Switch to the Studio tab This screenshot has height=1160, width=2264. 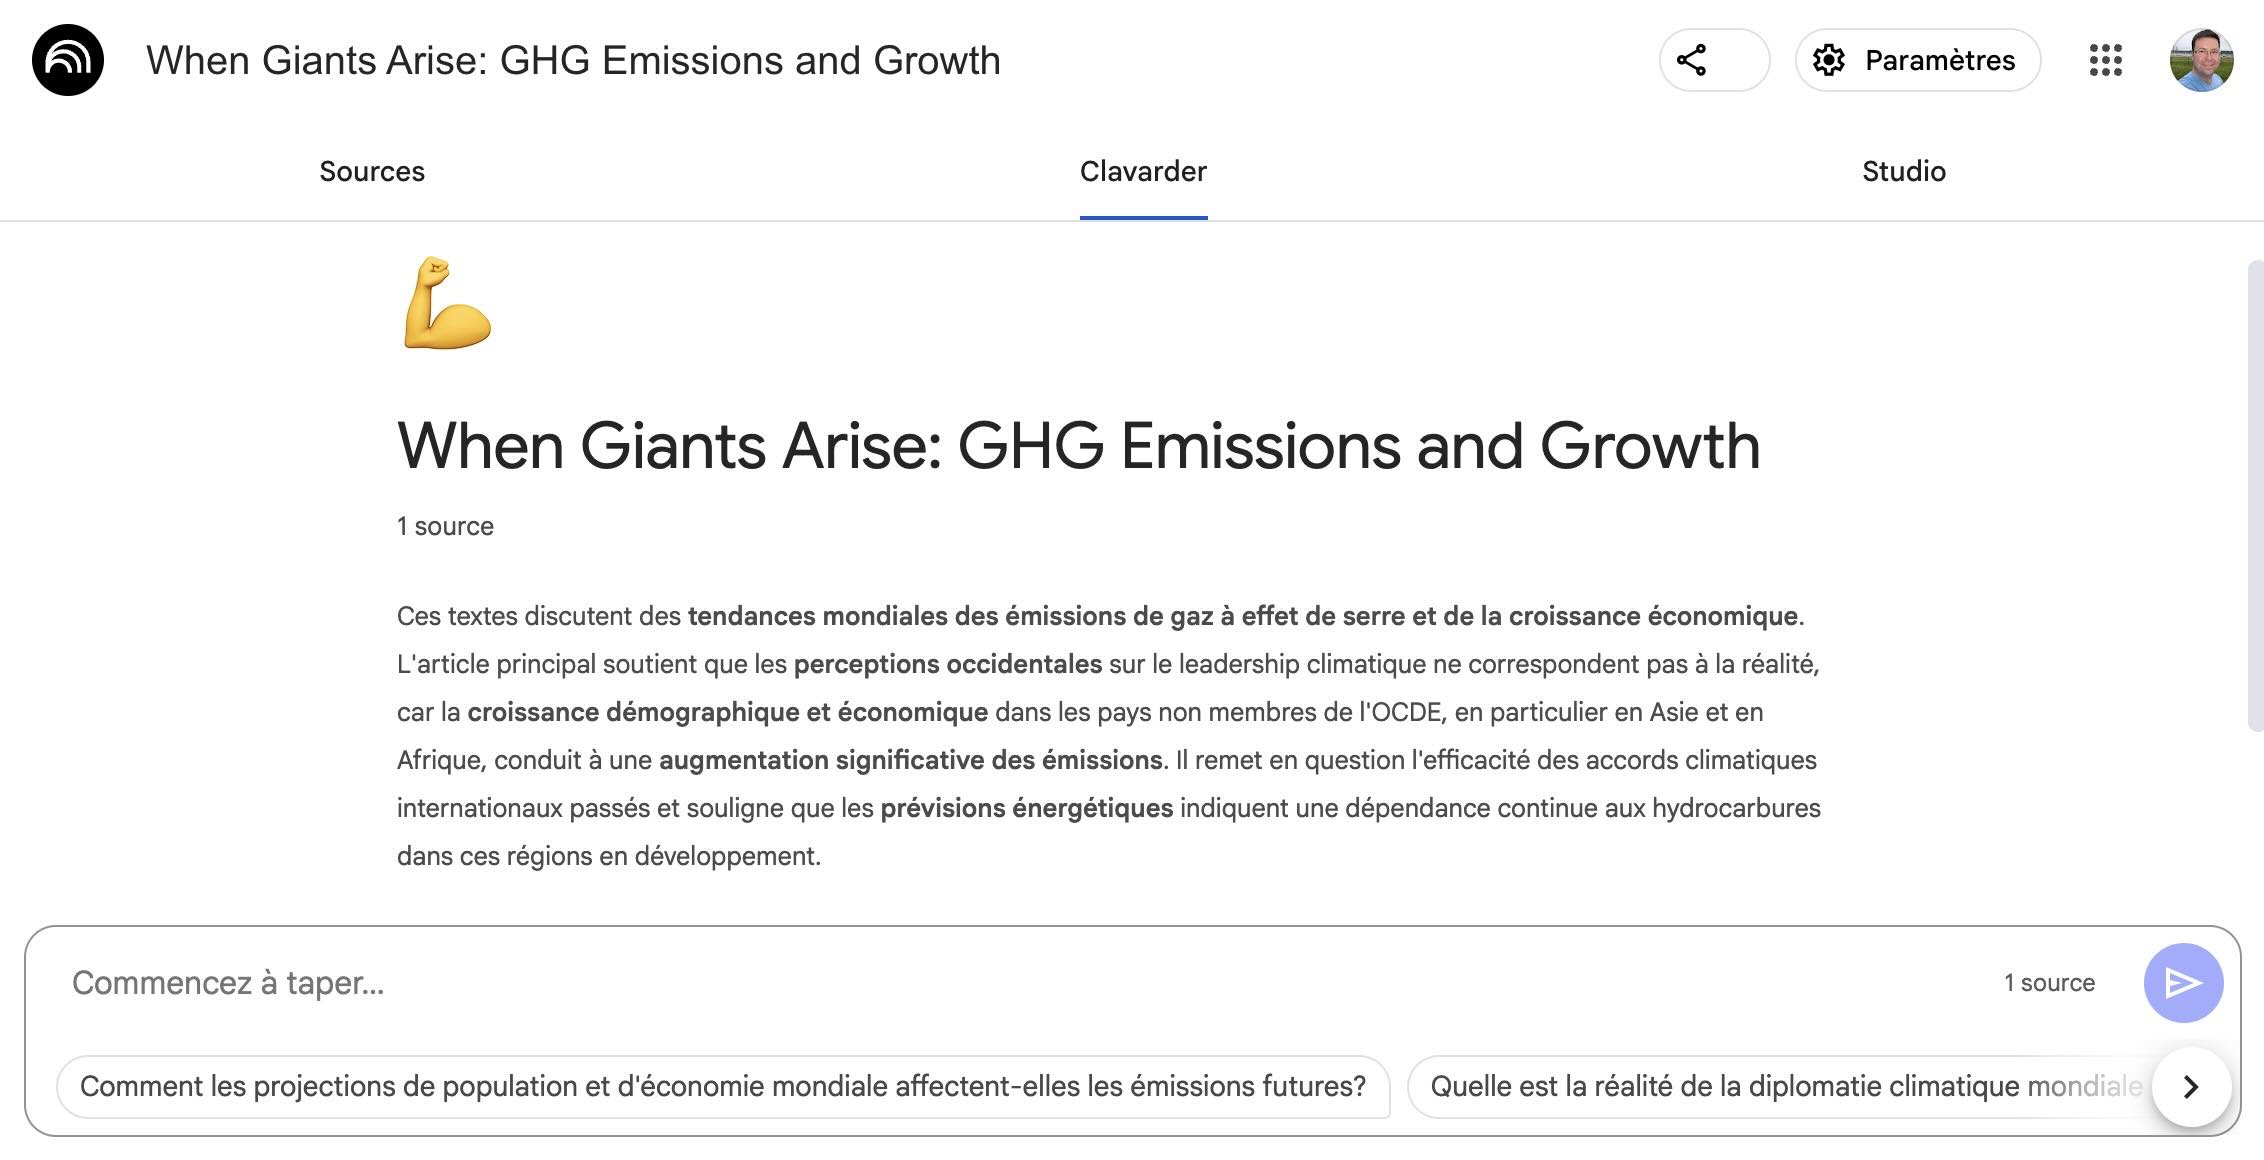tap(1903, 171)
